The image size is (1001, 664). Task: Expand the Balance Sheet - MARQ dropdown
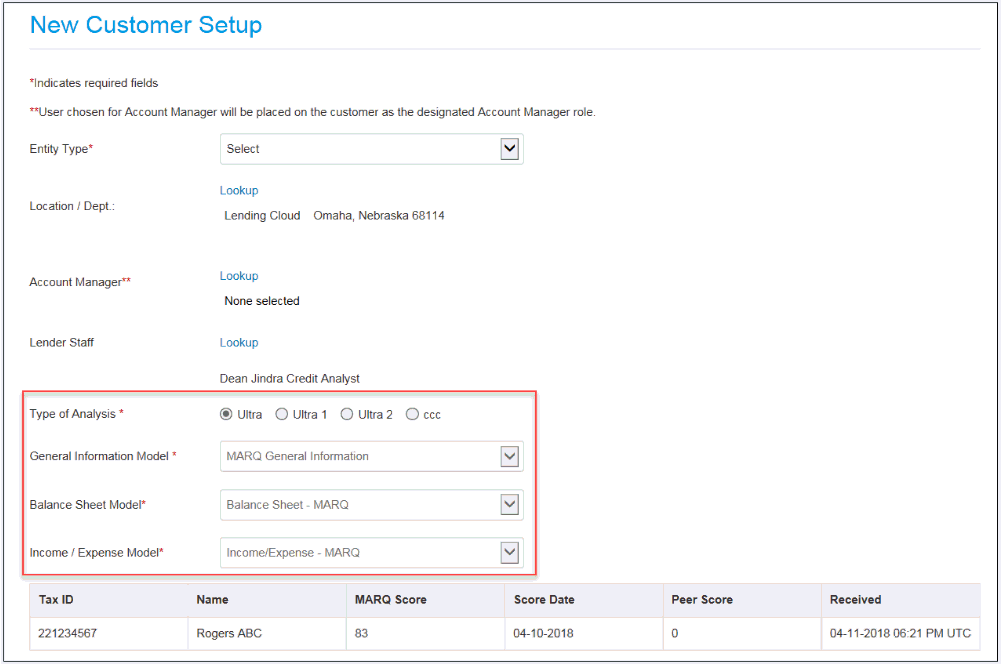pyautogui.click(x=370, y=504)
